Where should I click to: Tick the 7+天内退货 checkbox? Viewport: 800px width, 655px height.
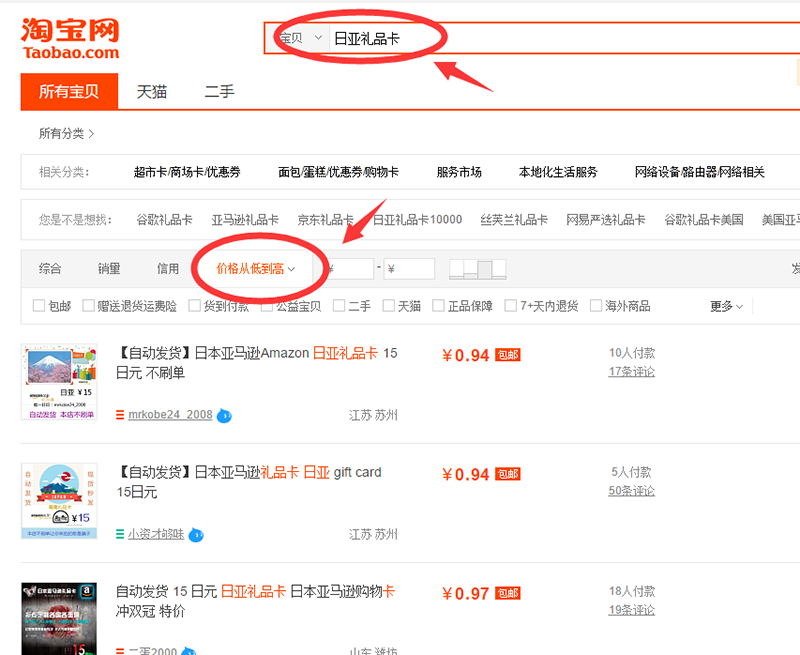(510, 306)
